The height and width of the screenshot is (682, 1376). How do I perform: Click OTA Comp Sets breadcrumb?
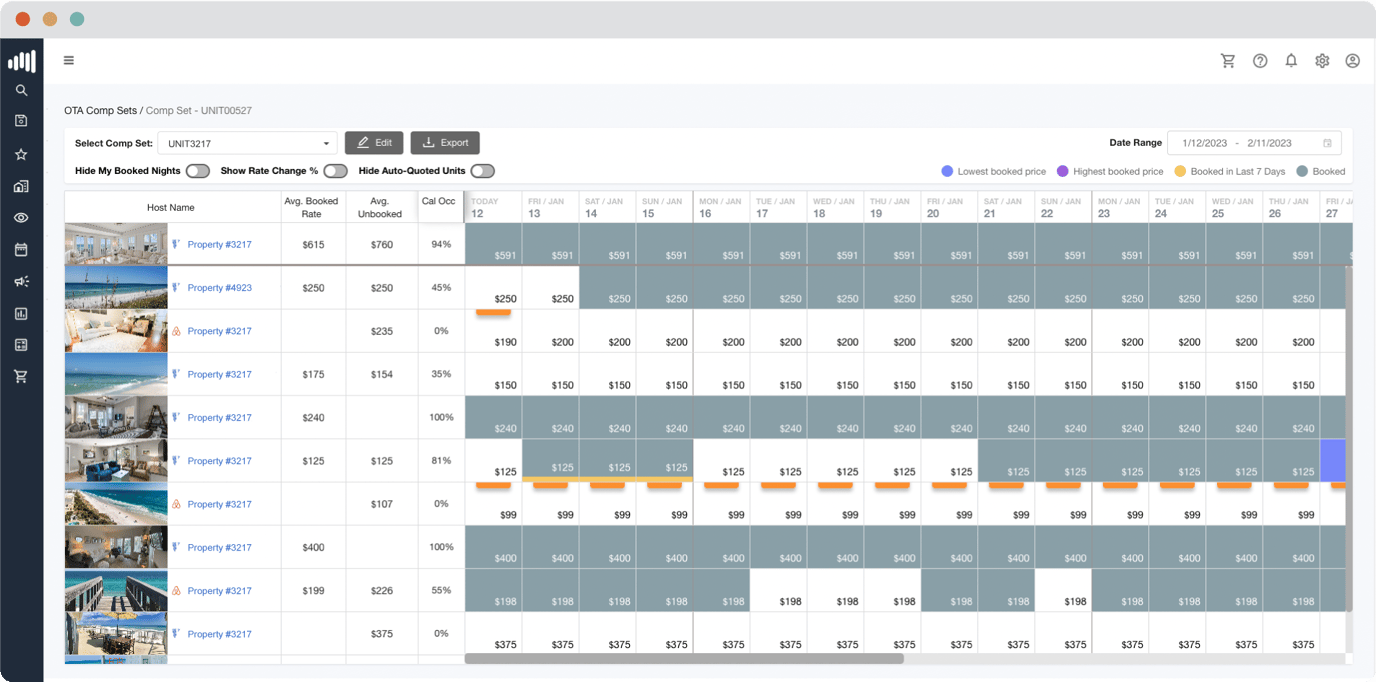point(100,110)
